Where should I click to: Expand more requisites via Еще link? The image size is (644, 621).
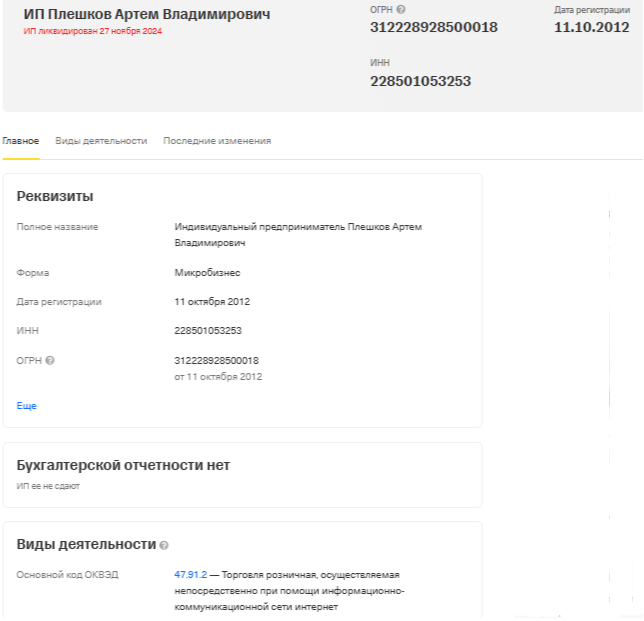point(26,406)
